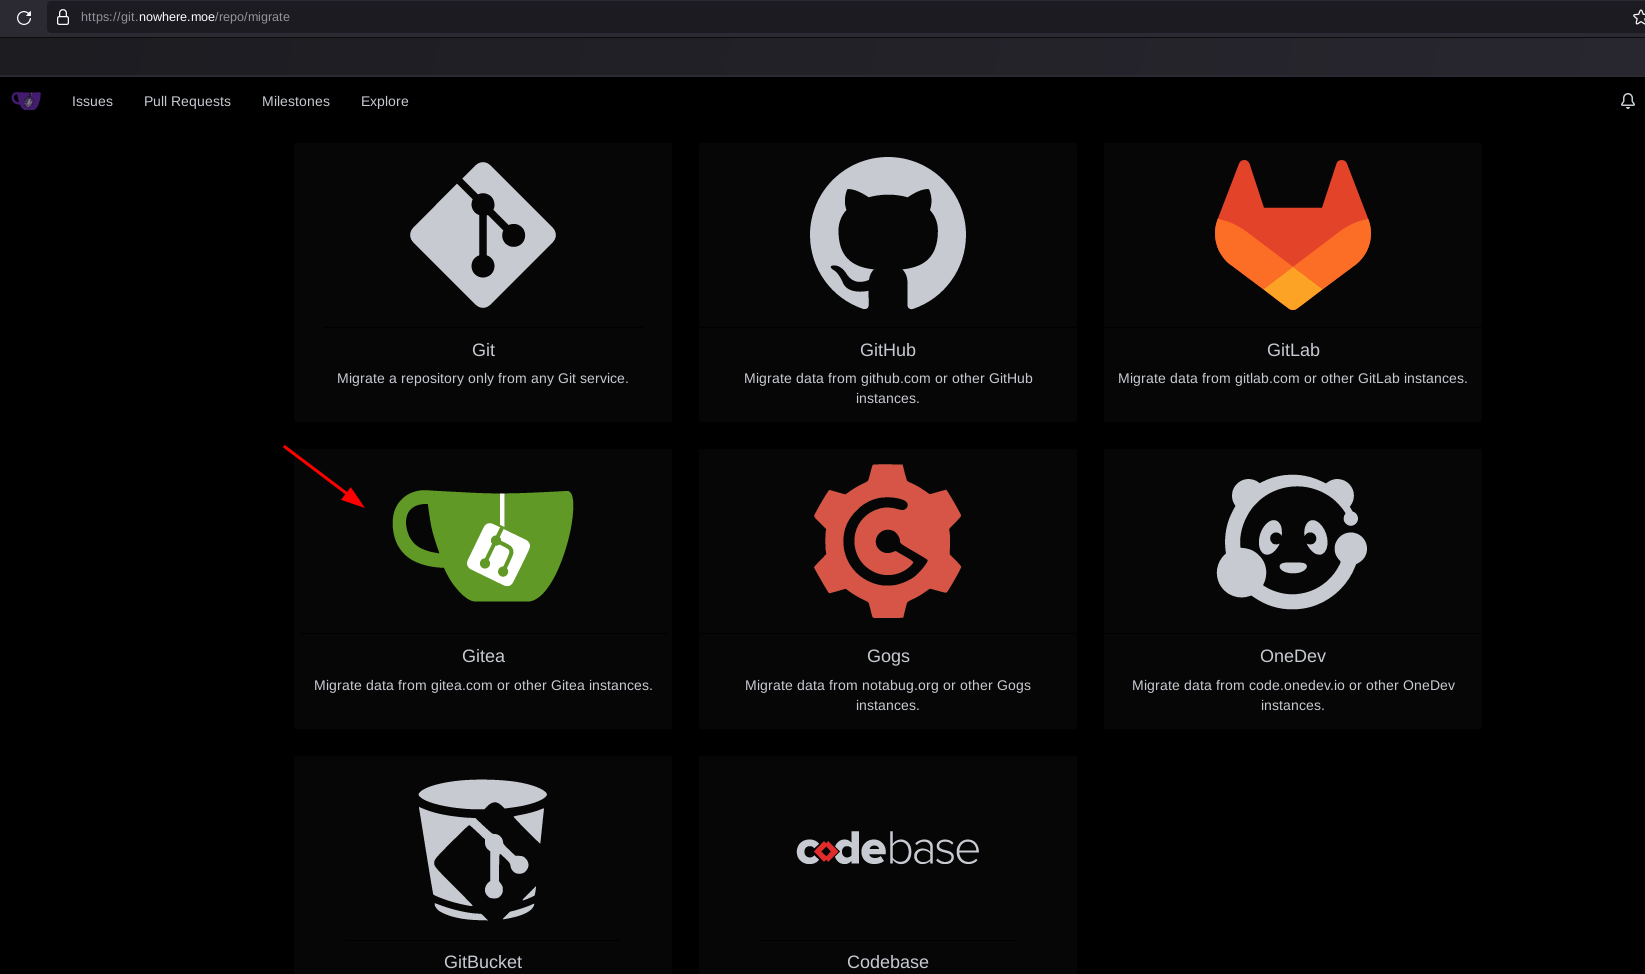The width and height of the screenshot is (1645, 974).
Task: Click the Gitea title link
Action: (x=483, y=656)
